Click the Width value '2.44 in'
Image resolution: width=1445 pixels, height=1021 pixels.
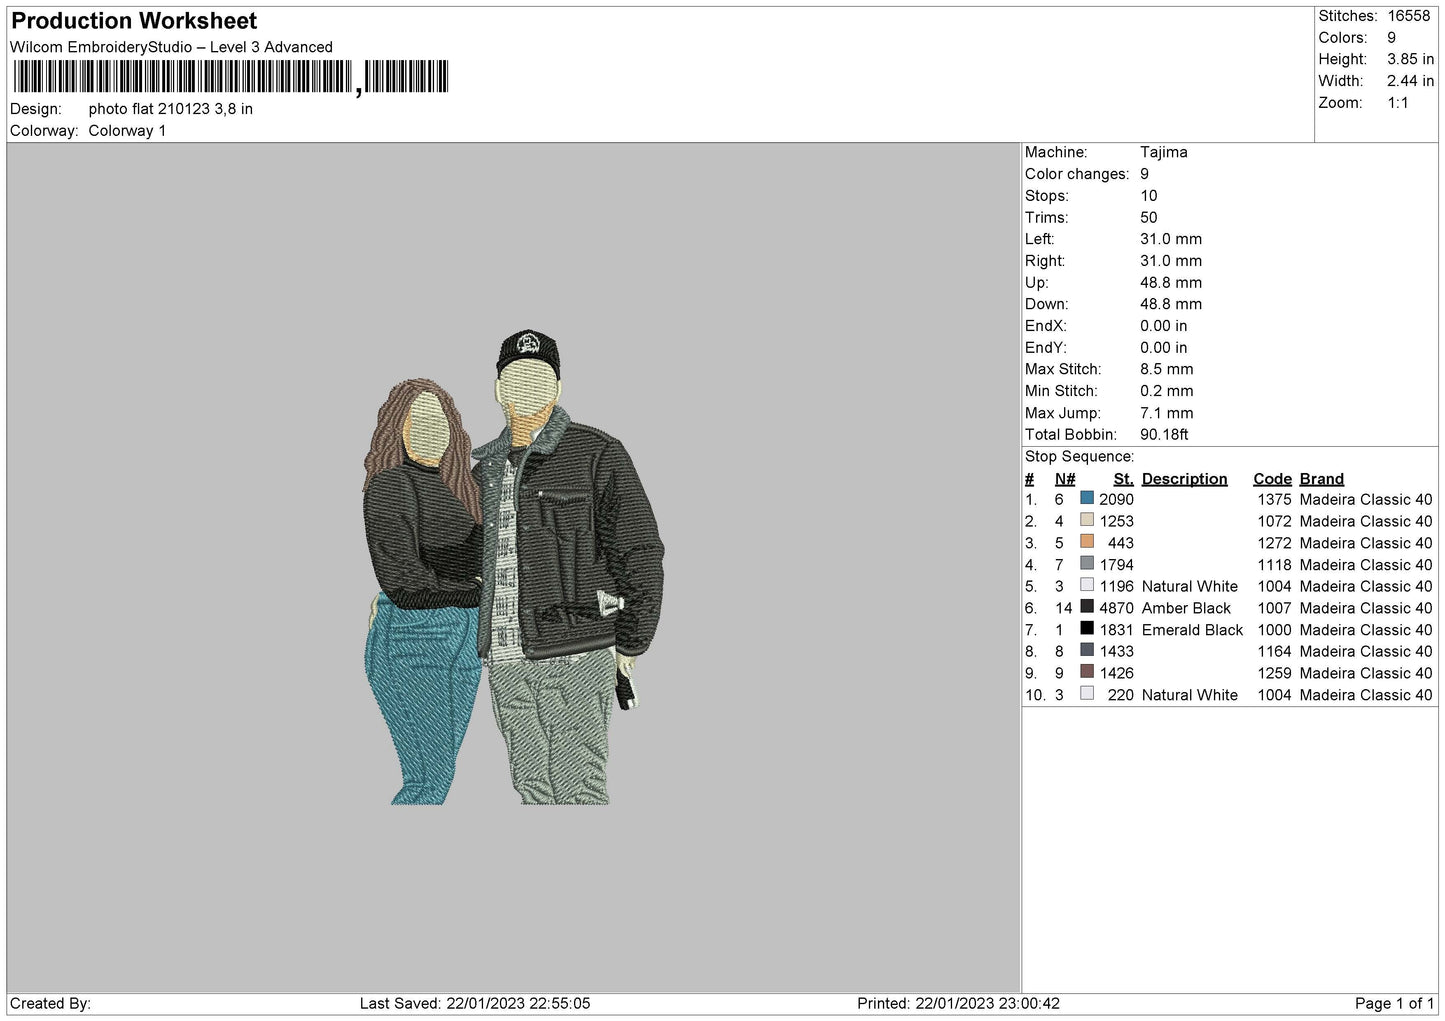1411,81
